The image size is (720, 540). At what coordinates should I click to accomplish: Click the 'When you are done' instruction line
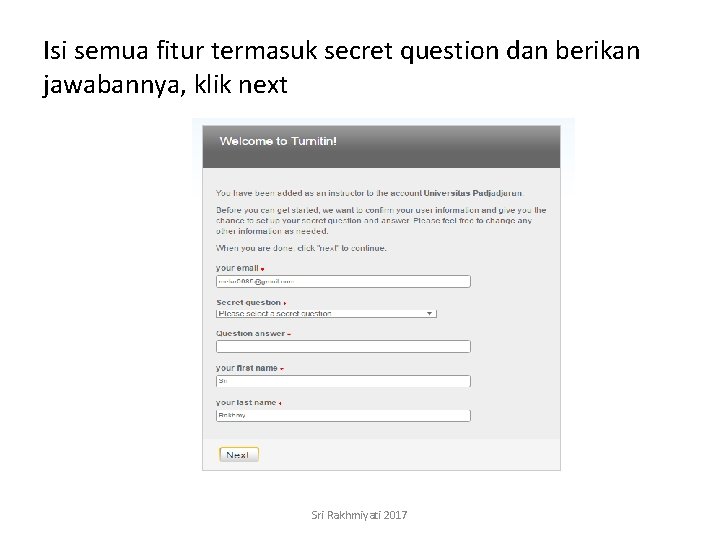coord(301,247)
